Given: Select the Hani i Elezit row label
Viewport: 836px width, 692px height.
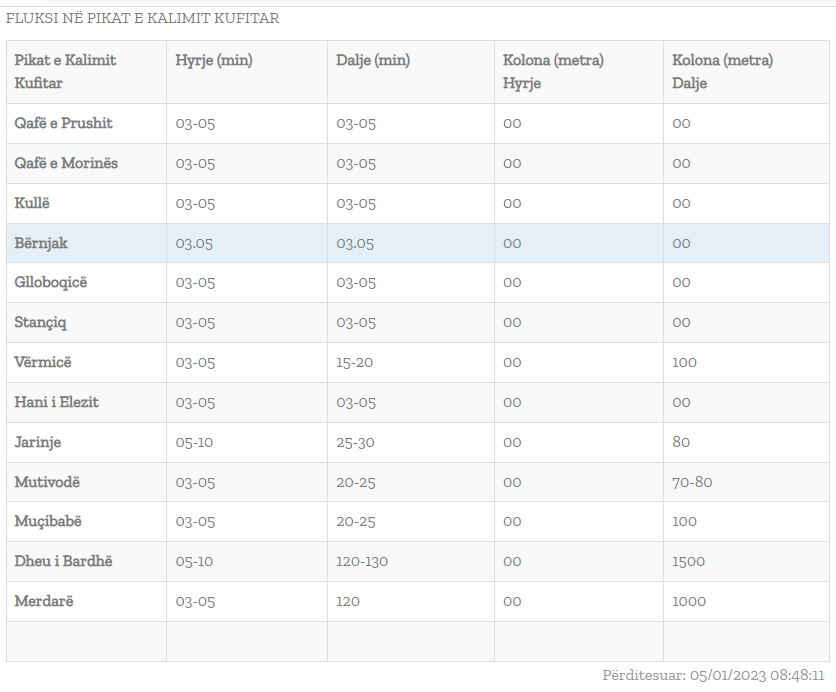Looking at the screenshot, I should [56, 402].
